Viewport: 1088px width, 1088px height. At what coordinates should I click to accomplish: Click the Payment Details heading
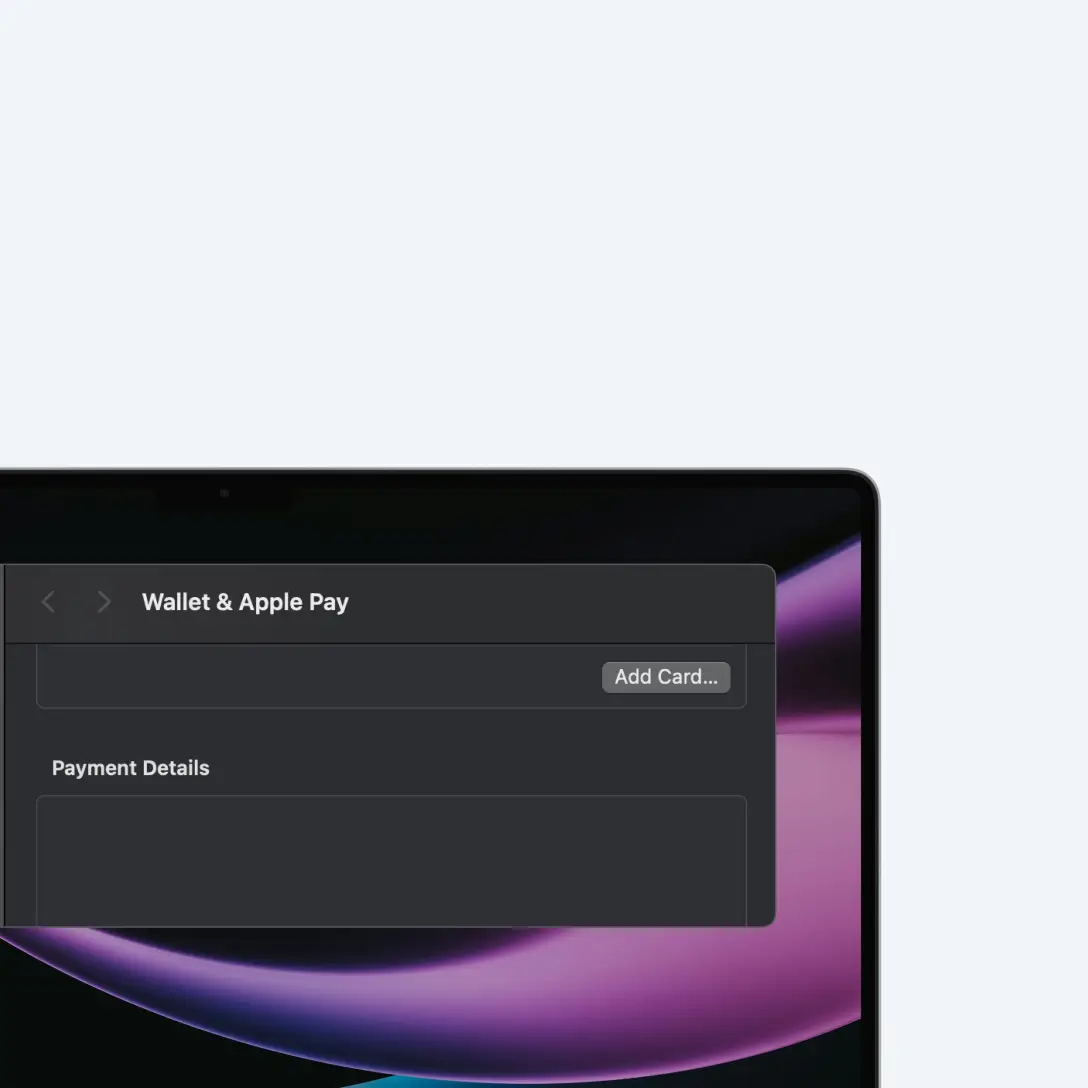131,768
